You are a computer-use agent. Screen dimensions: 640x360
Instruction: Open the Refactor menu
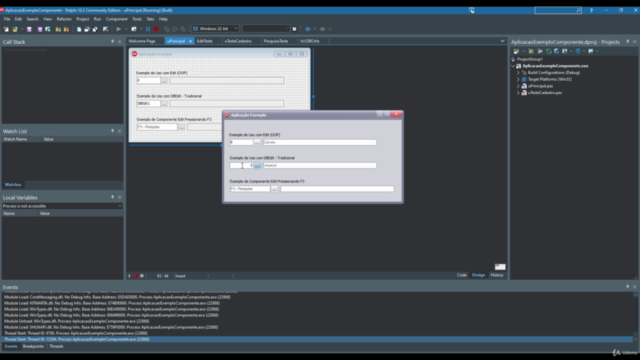(x=64, y=19)
